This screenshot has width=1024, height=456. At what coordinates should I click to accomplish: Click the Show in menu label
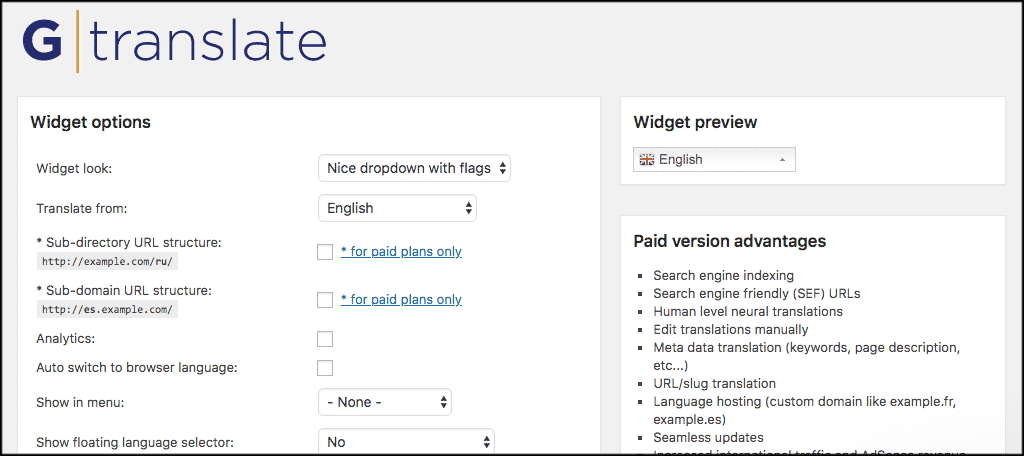[x=80, y=402]
